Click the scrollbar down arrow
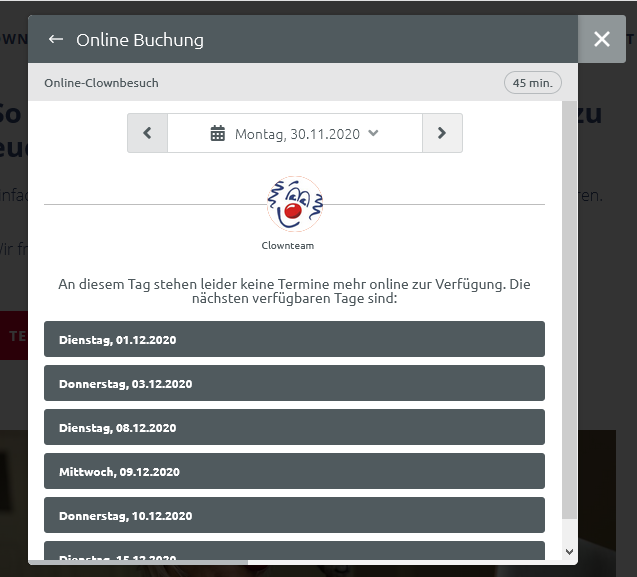 (x=569, y=551)
